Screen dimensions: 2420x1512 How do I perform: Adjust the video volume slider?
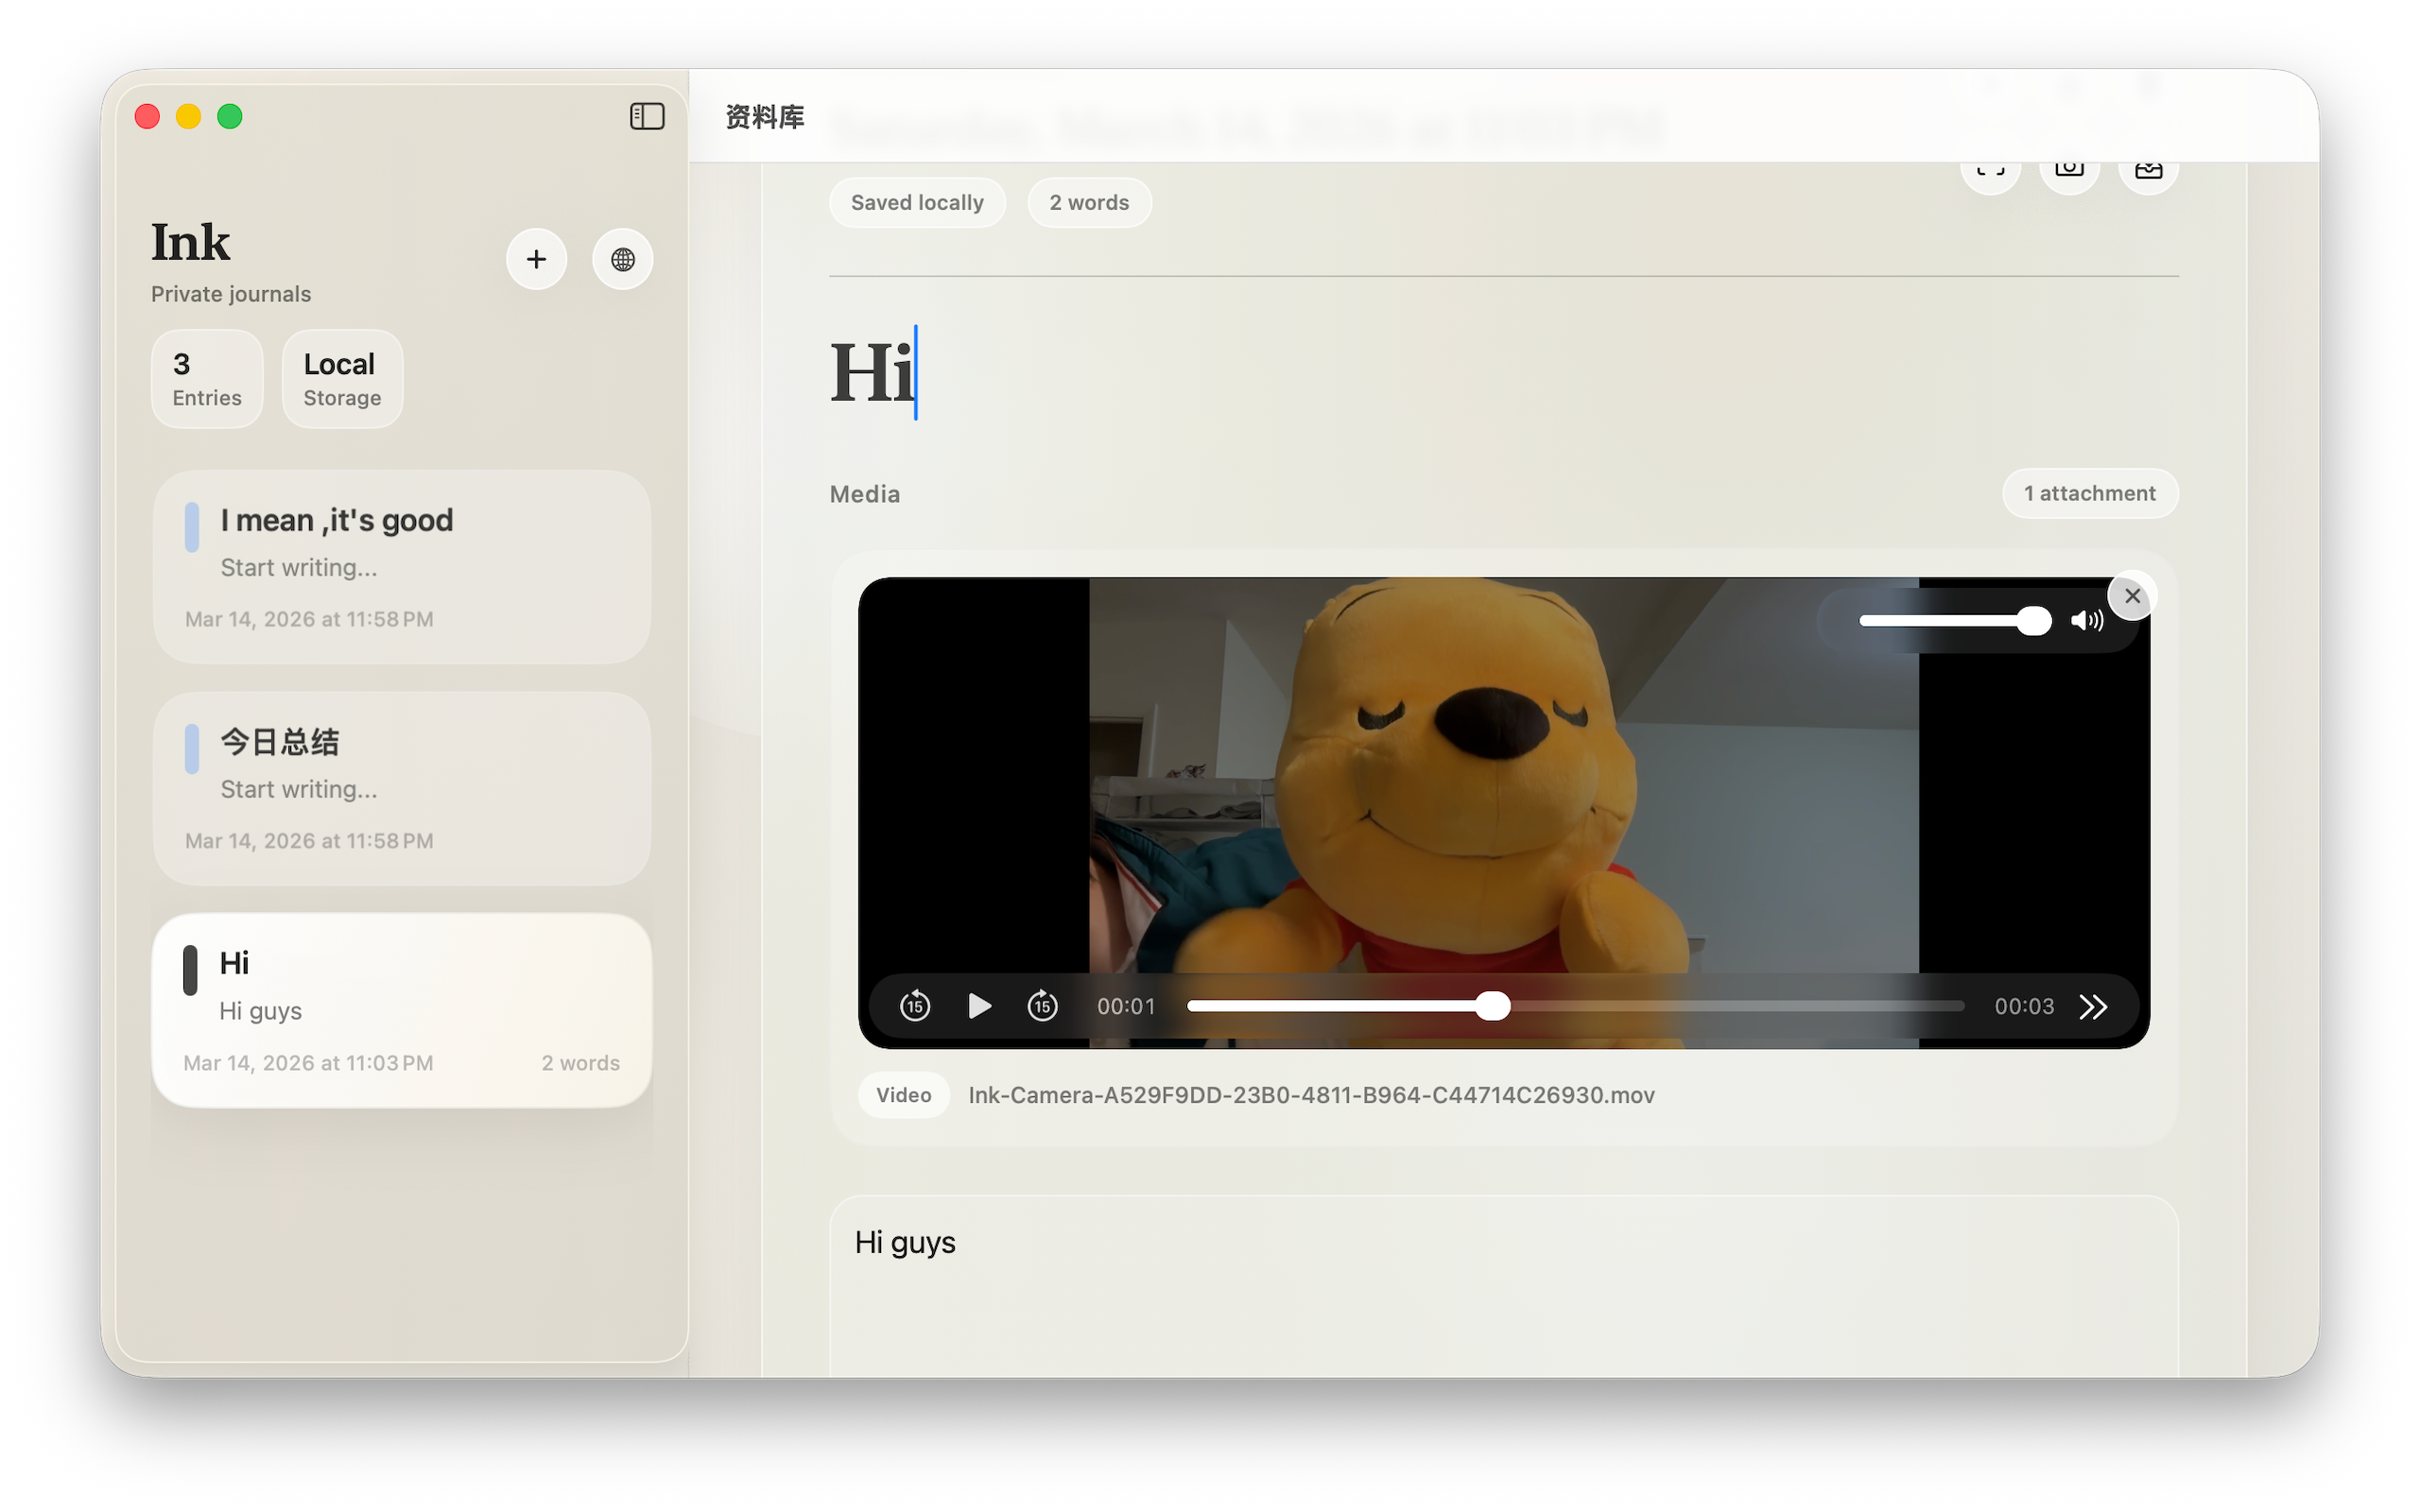click(x=1954, y=621)
